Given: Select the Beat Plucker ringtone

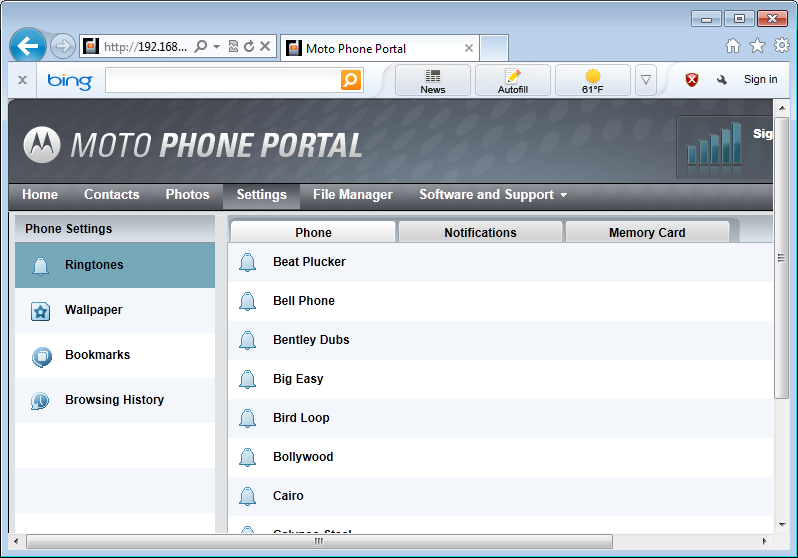Looking at the screenshot, I should point(501,262).
